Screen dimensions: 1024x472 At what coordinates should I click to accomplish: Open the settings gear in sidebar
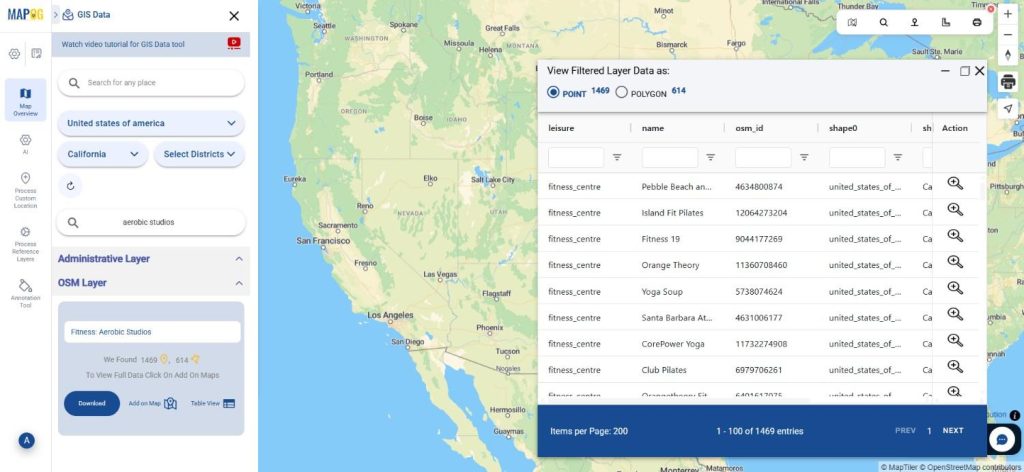(14, 54)
